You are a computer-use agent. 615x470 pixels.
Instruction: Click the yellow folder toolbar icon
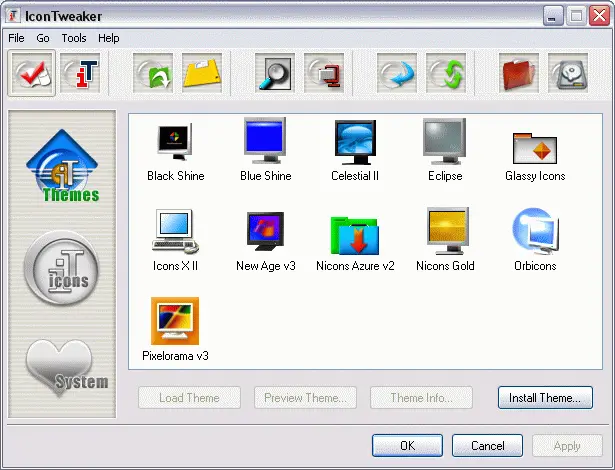click(202, 73)
